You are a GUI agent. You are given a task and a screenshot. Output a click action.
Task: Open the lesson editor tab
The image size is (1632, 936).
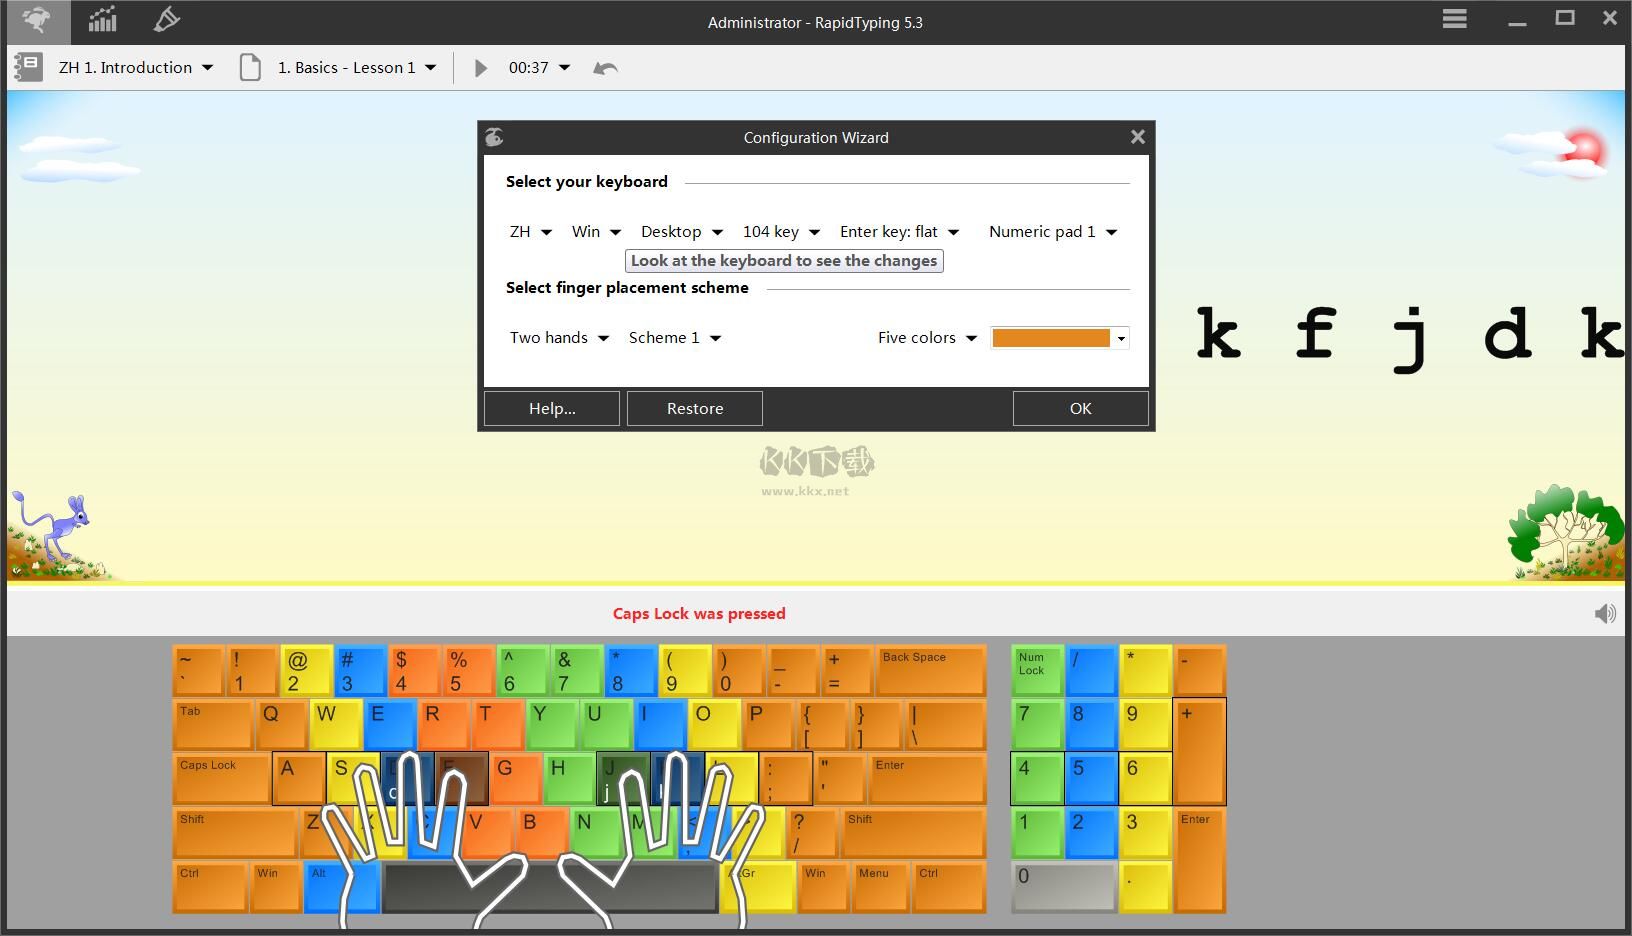(x=166, y=21)
